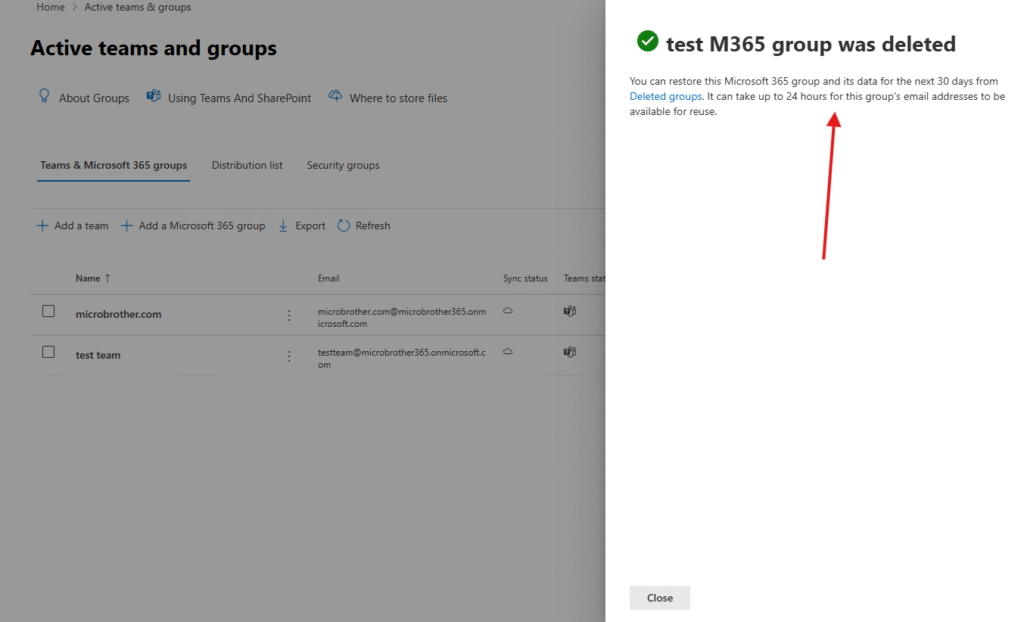
Task: Open the Teams & Microsoft 365 groups tab
Action: click(x=113, y=165)
